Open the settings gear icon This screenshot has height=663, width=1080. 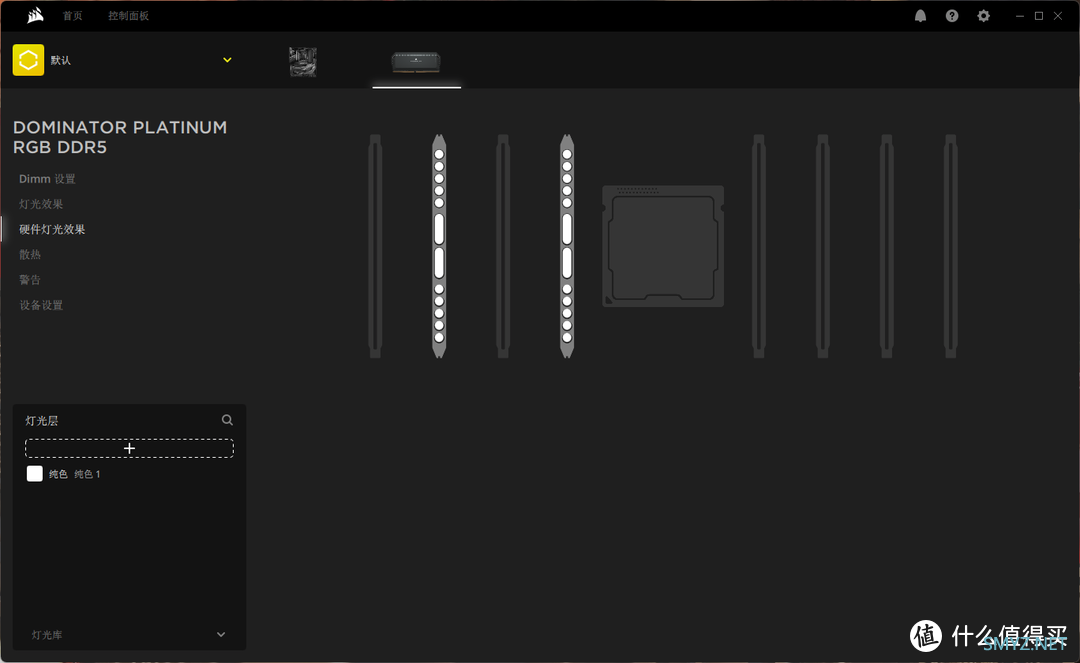click(984, 16)
